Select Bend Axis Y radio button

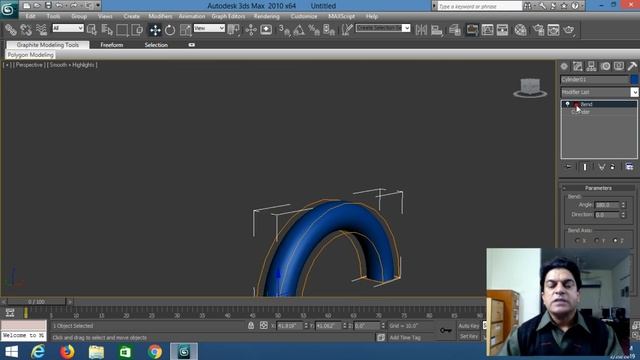[x=596, y=241]
